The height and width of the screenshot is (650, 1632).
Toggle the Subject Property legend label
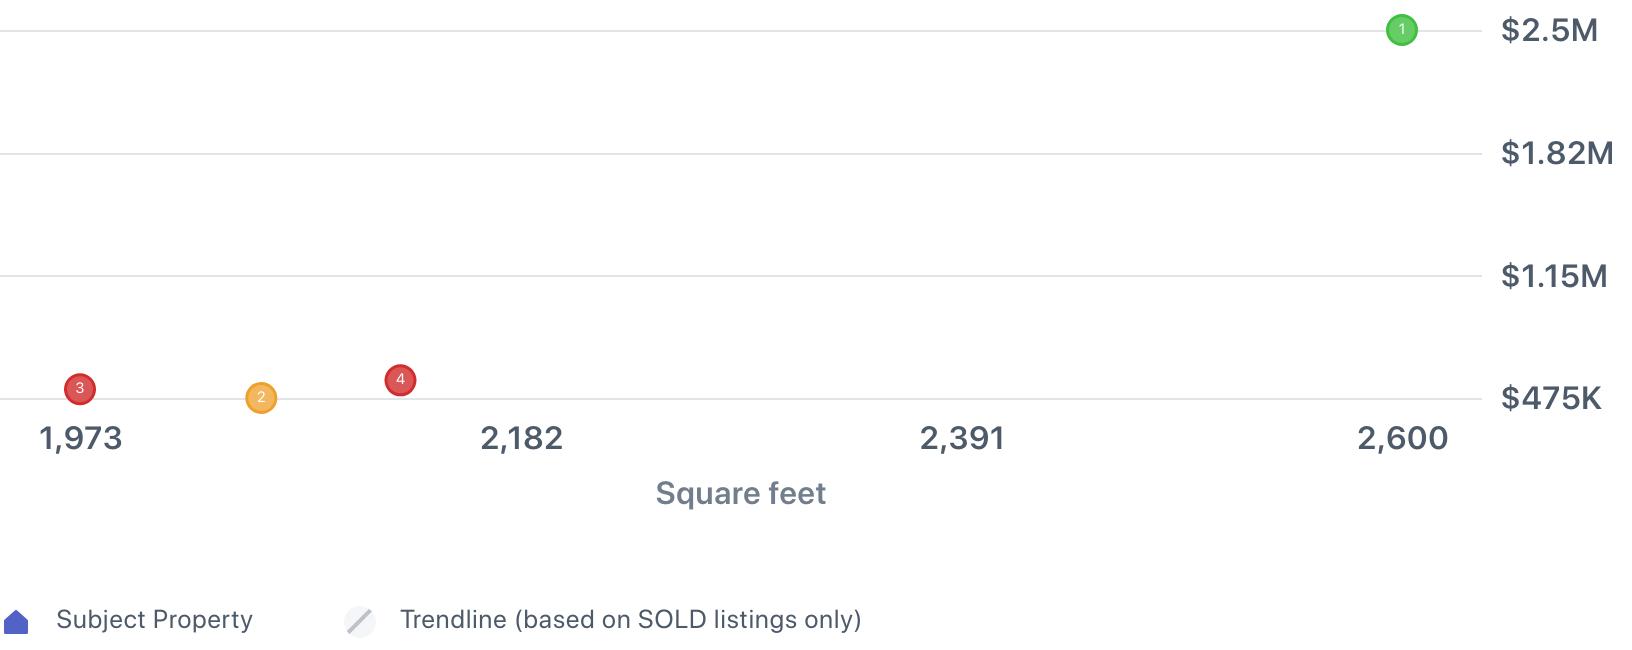[154, 620]
